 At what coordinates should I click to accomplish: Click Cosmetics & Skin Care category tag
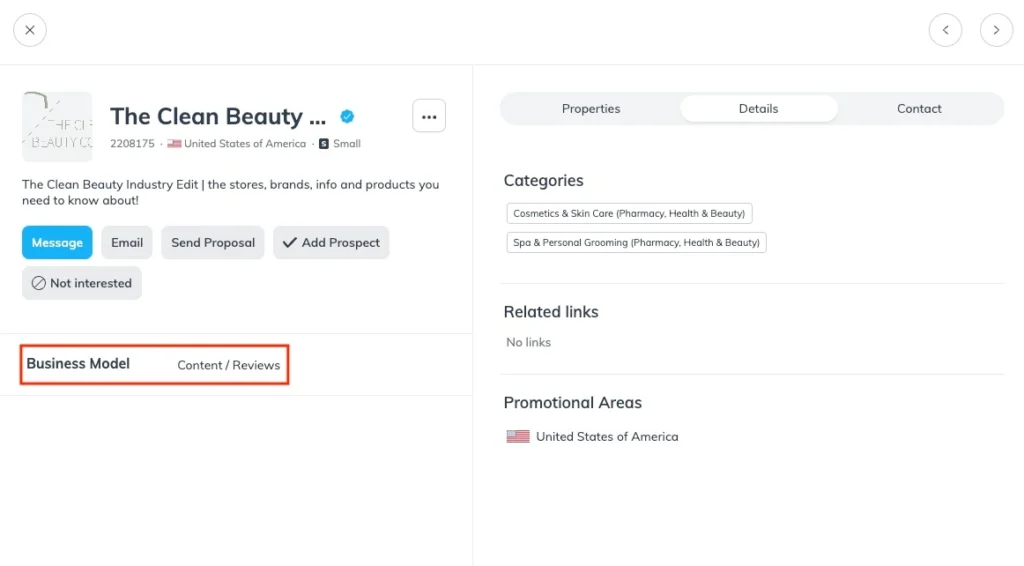(629, 213)
